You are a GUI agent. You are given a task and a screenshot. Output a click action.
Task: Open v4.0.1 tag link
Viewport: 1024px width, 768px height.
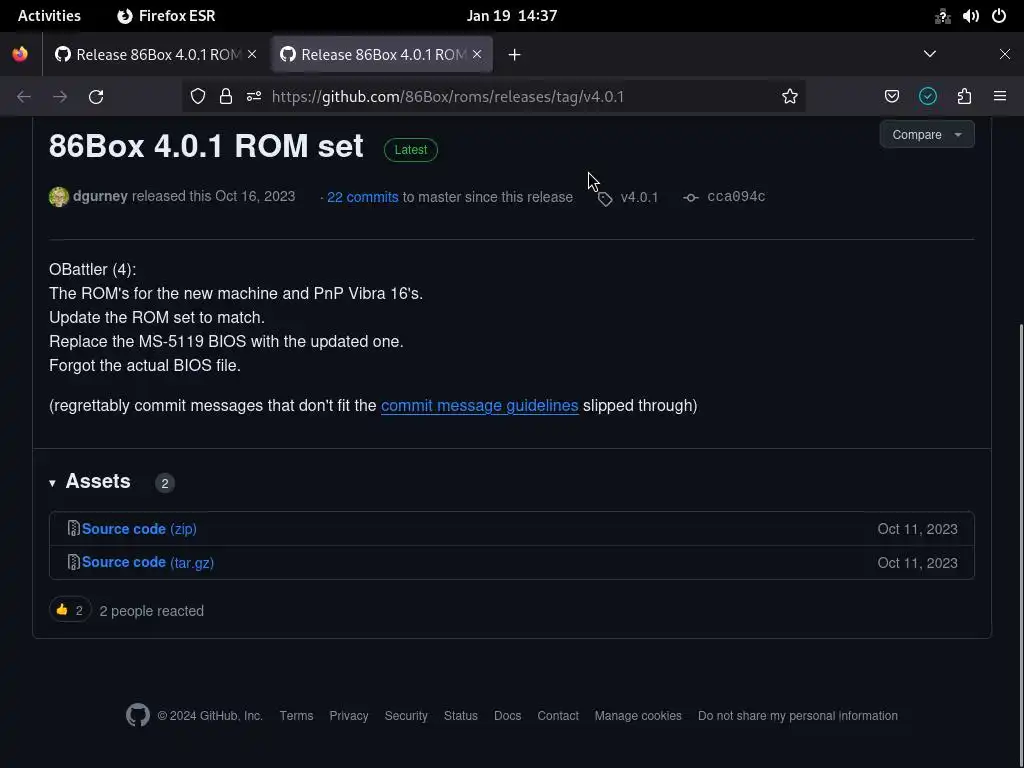point(639,197)
